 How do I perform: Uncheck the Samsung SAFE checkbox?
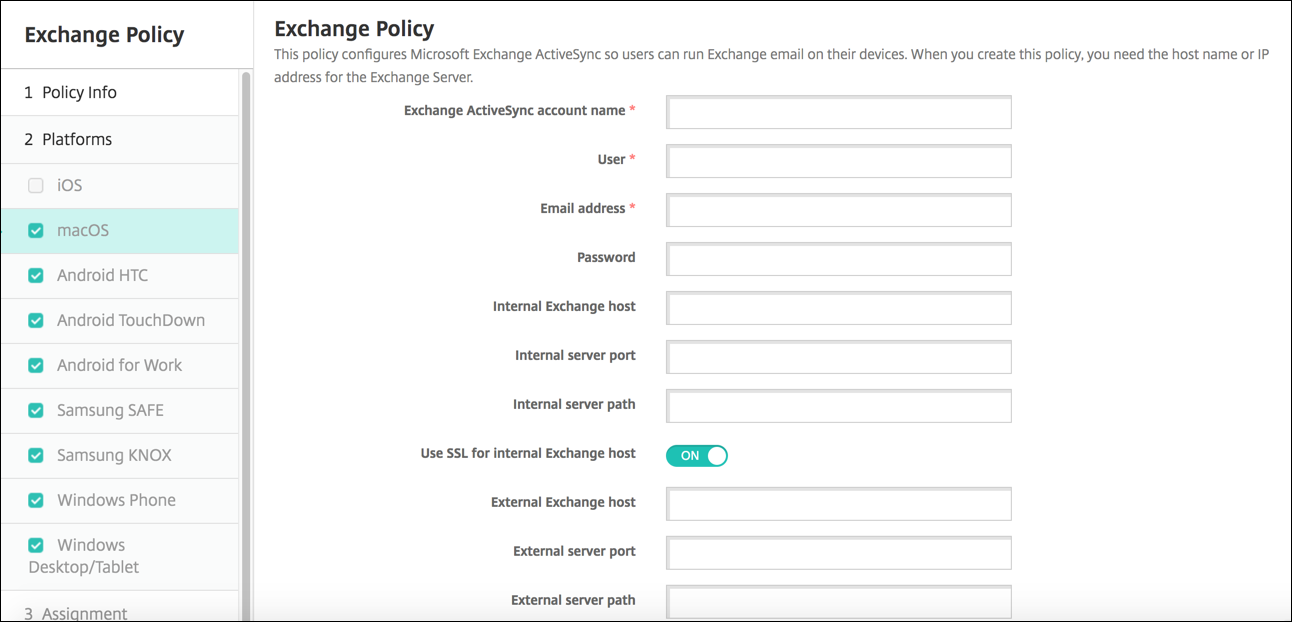[x=36, y=411]
